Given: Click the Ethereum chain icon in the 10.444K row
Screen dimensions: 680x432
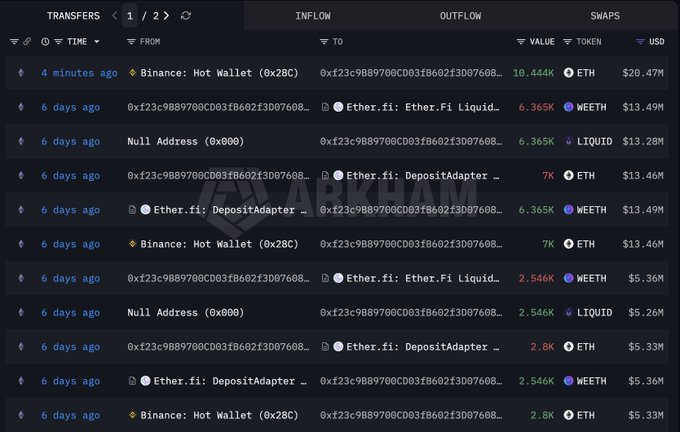Looking at the screenshot, I should tap(21, 73).
